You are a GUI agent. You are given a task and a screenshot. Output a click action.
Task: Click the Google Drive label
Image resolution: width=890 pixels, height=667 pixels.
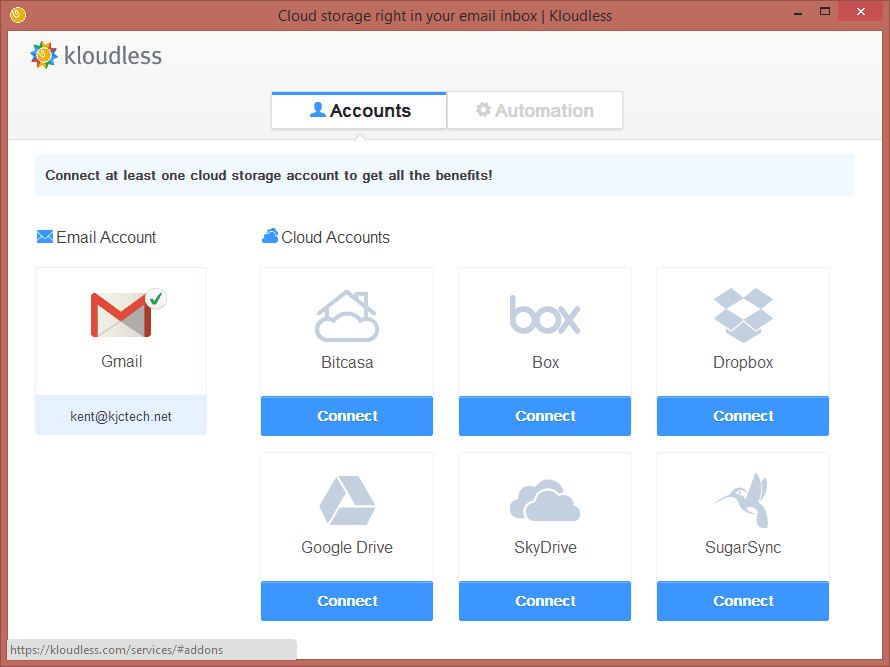point(347,547)
